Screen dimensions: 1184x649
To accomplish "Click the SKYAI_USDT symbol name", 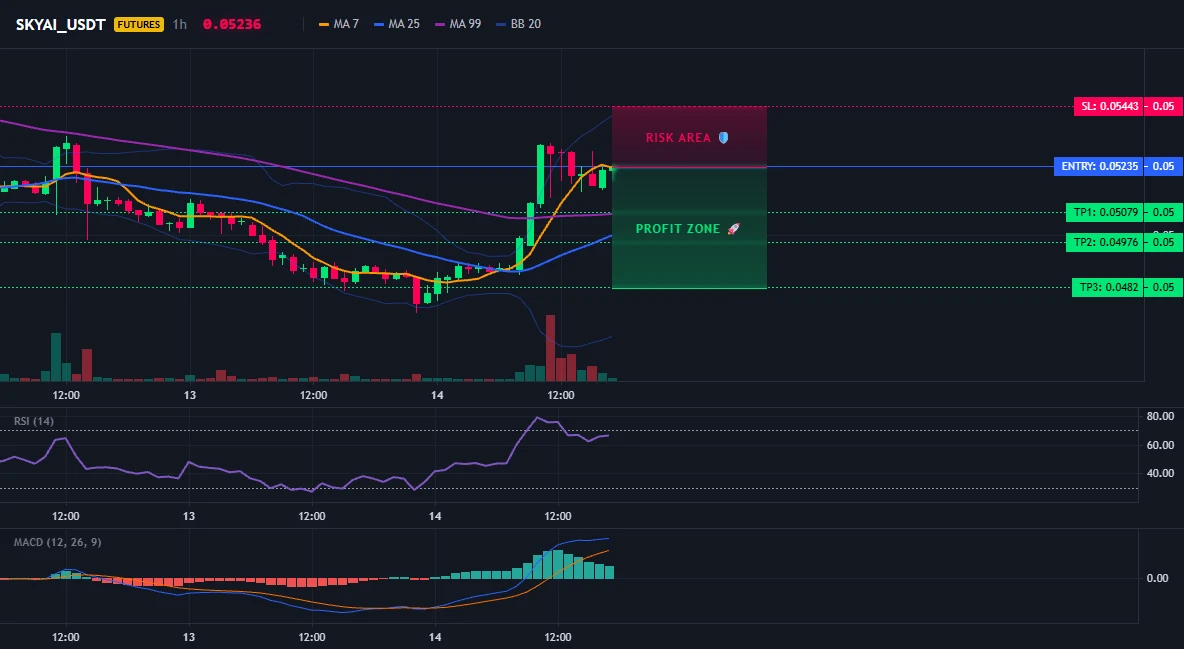I will pos(60,24).
